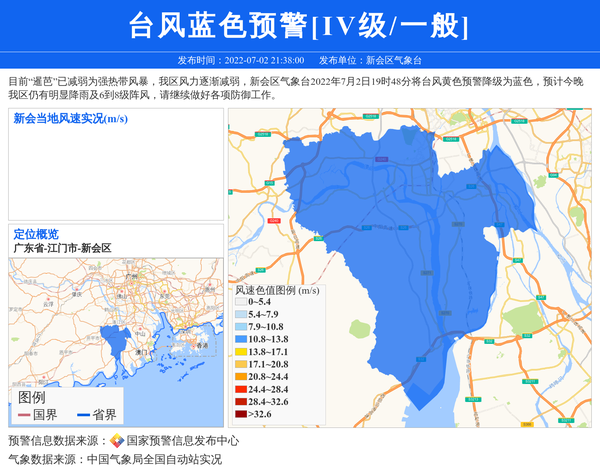Click the National Warning Center logo icon
This screenshot has width=600, height=471.
(117, 441)
